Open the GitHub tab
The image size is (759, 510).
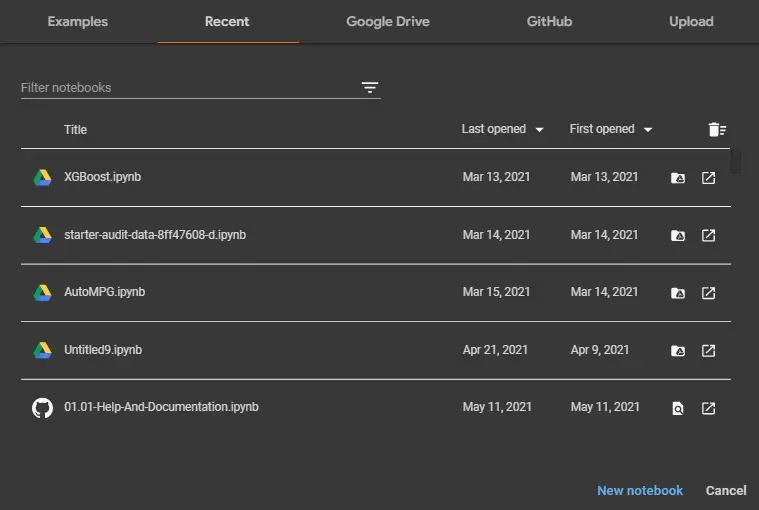pyautogui.click(x=549, y=21)
